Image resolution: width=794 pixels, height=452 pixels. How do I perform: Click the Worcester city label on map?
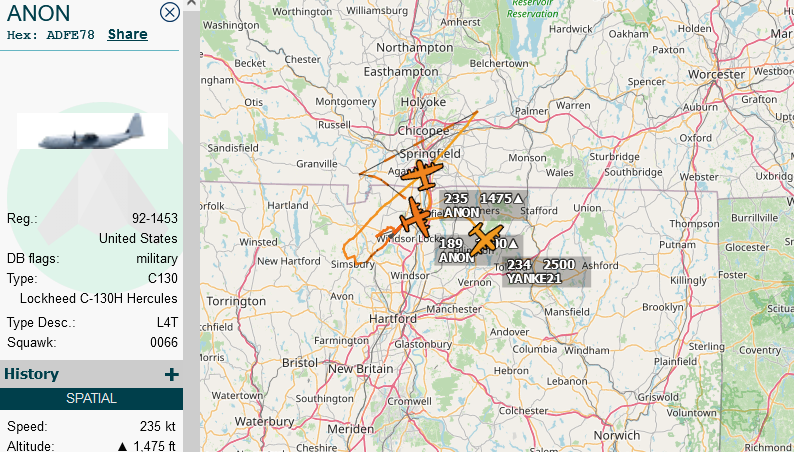[717, 74]
